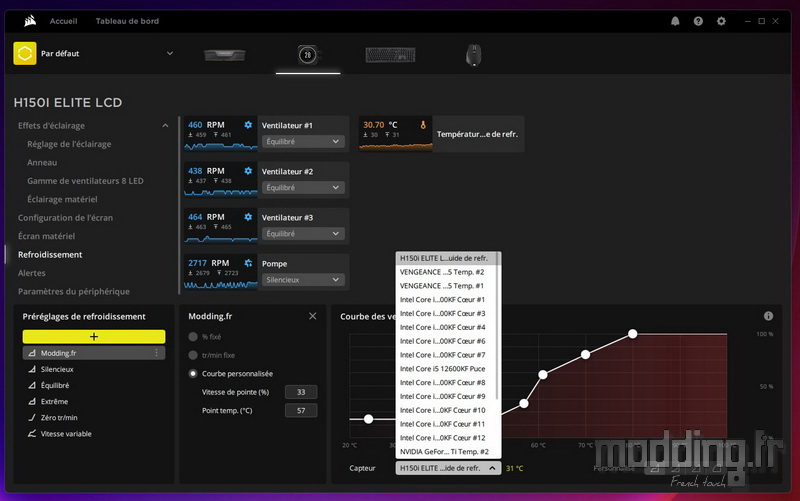Select Zéro tr/min preset
800x501 pixels.
pos(59,417)
